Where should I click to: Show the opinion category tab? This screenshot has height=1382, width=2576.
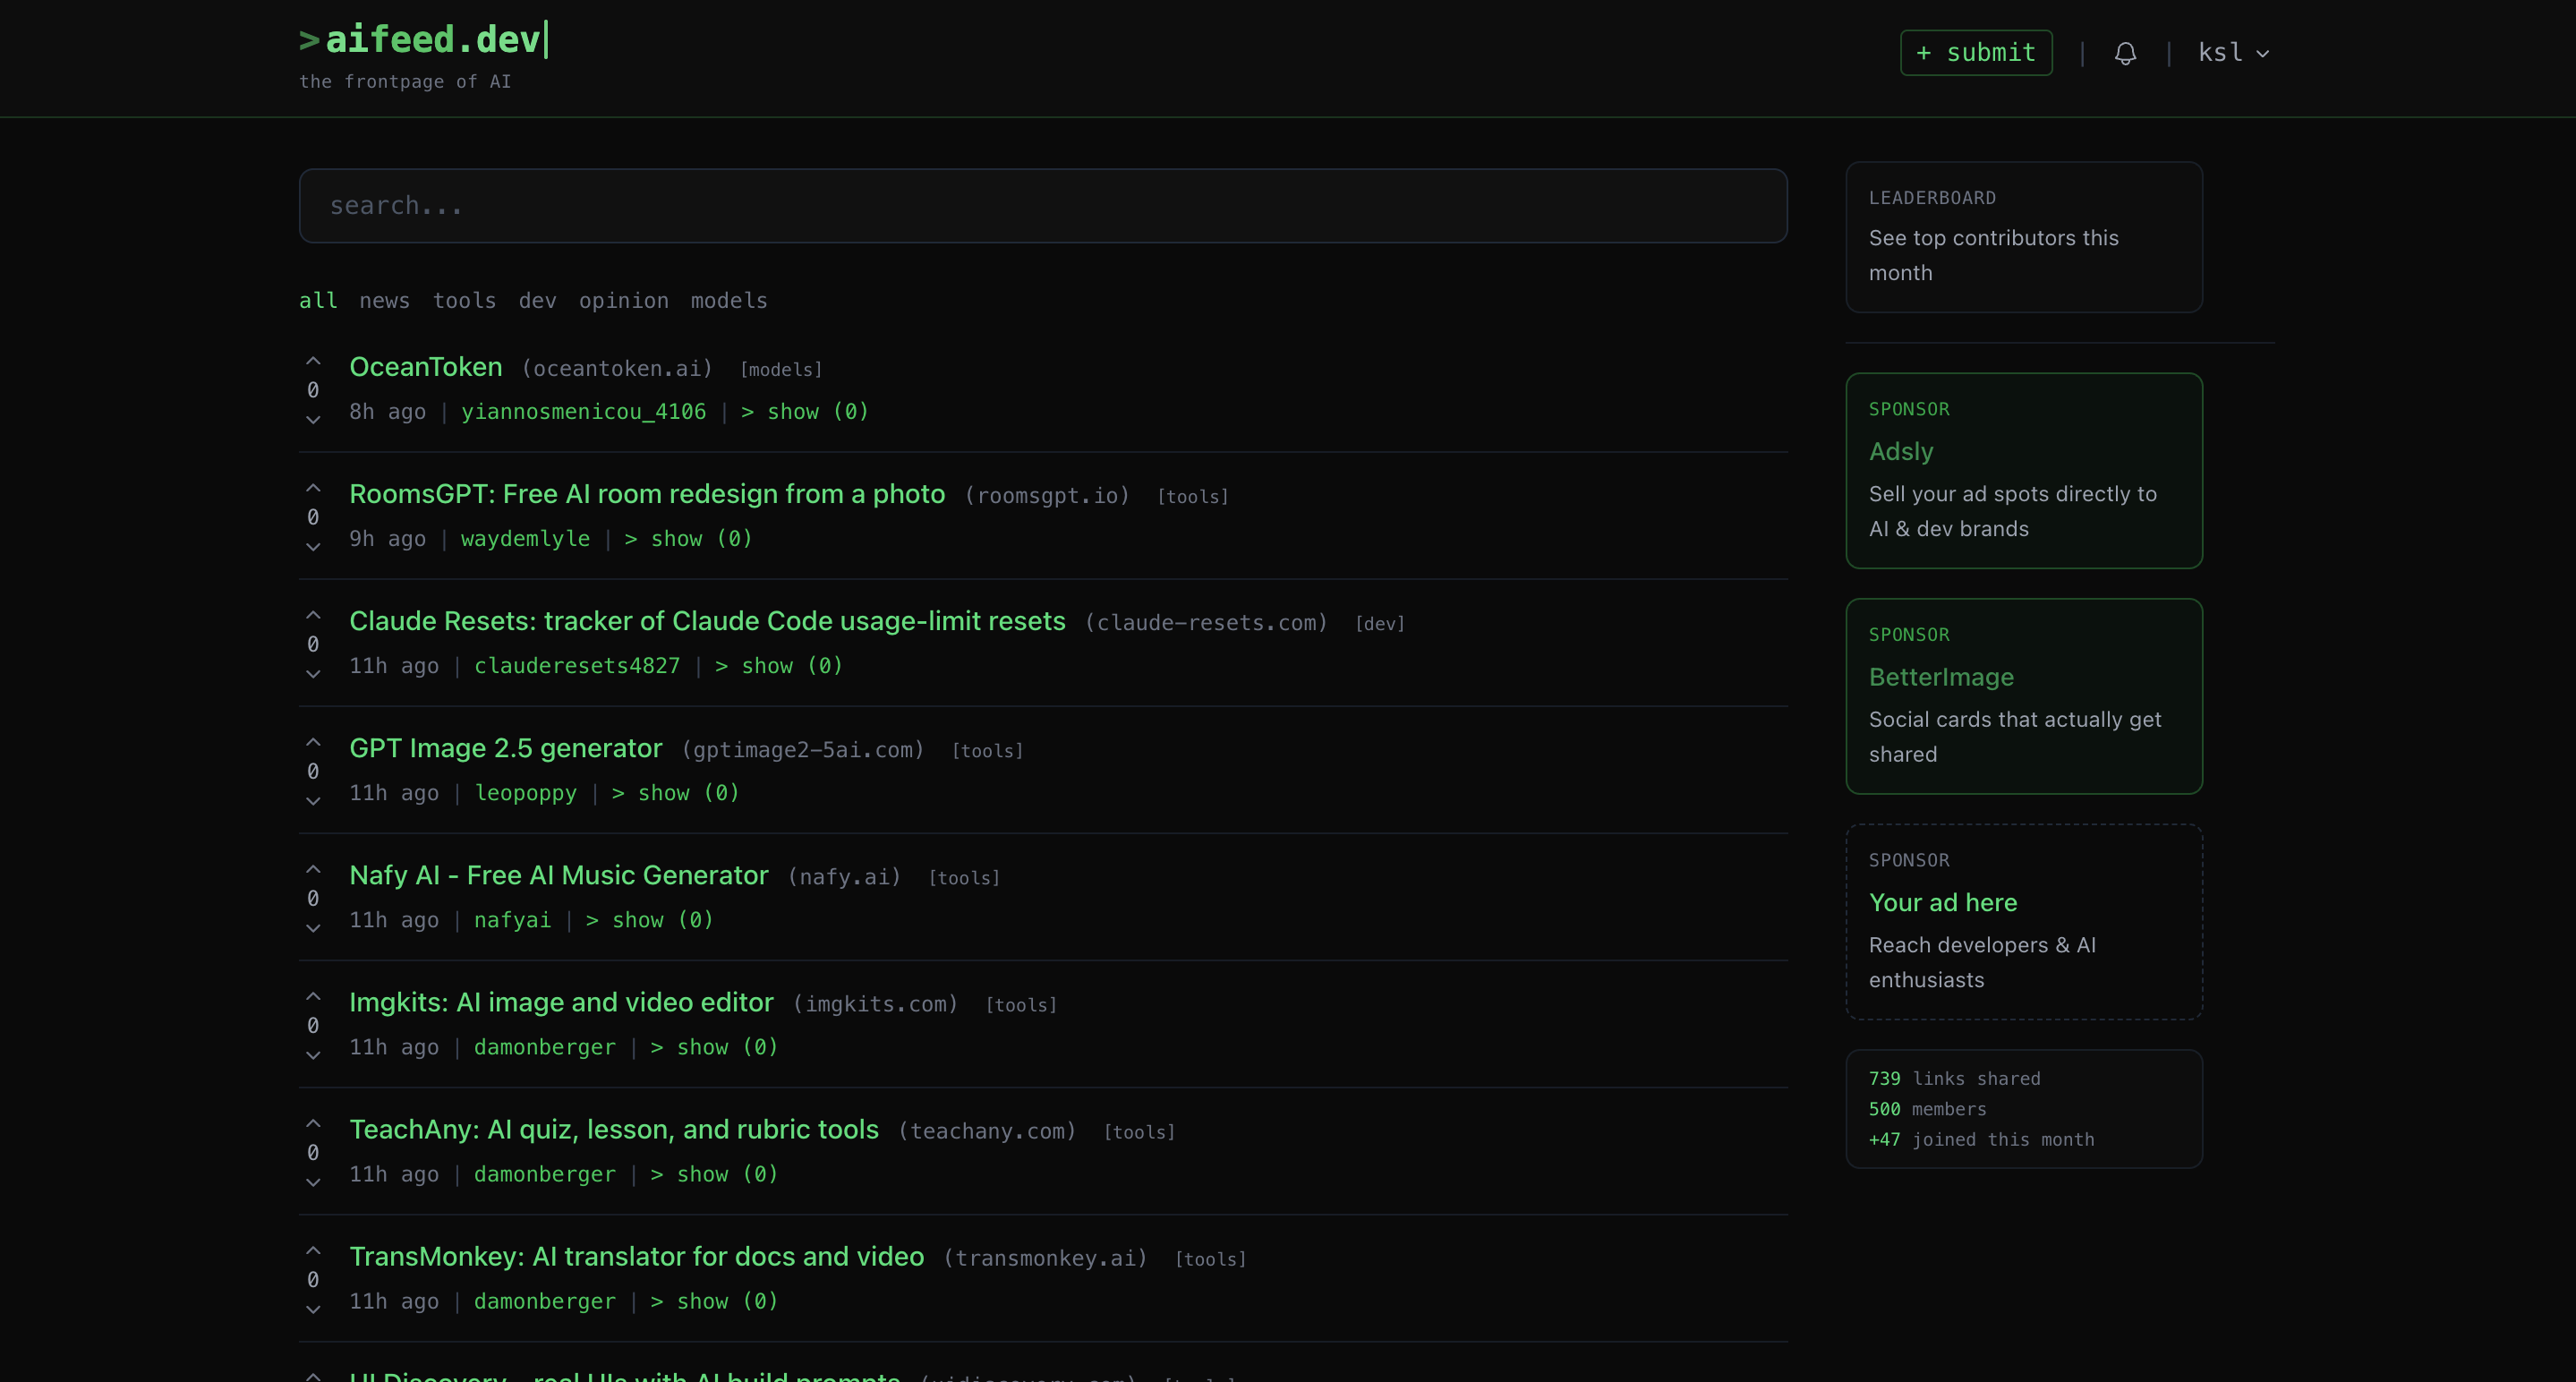pyautogui.click(x=623, y=301)
